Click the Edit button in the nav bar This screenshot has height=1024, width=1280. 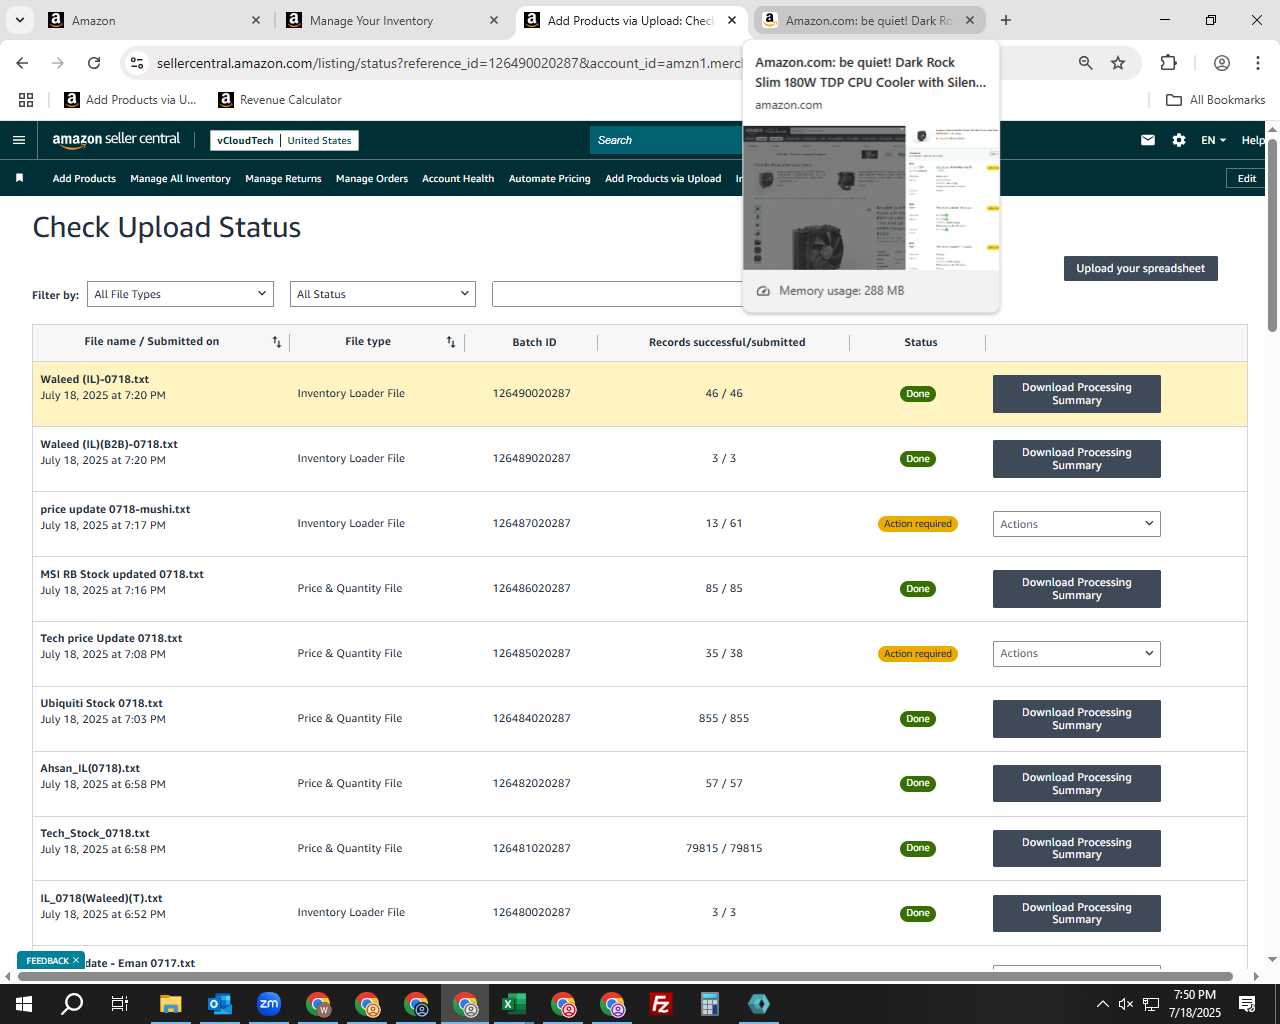tap(1246, 178)
